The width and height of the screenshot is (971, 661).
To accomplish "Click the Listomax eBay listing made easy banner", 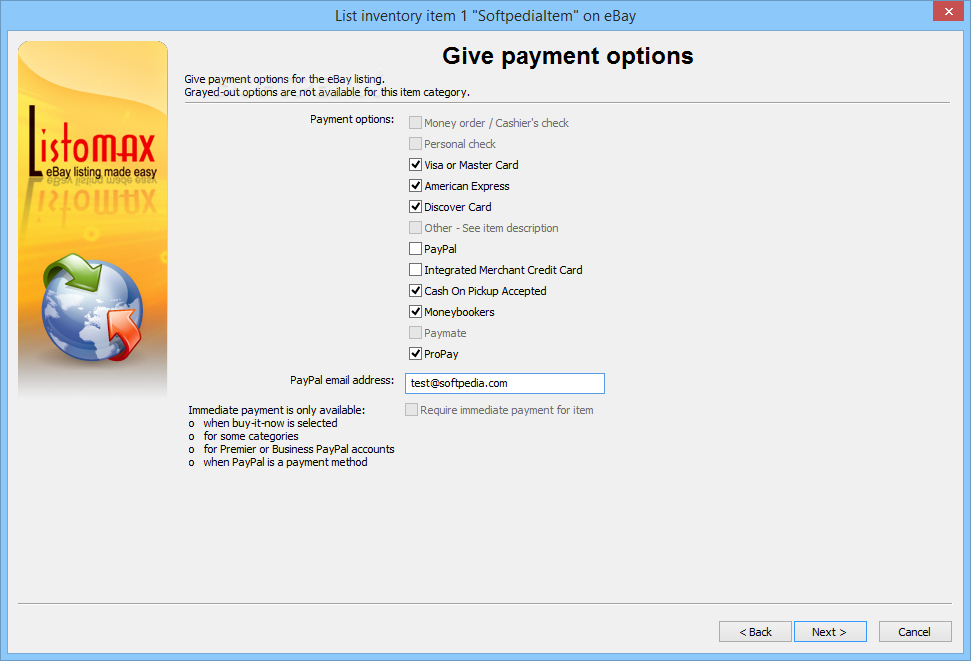I will pos(93,219).
